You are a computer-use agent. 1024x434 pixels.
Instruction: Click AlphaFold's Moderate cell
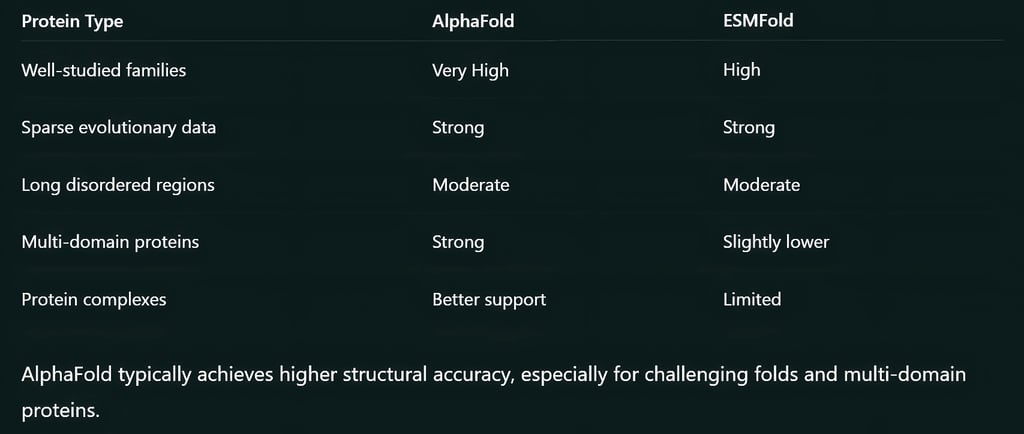(470, 185)
